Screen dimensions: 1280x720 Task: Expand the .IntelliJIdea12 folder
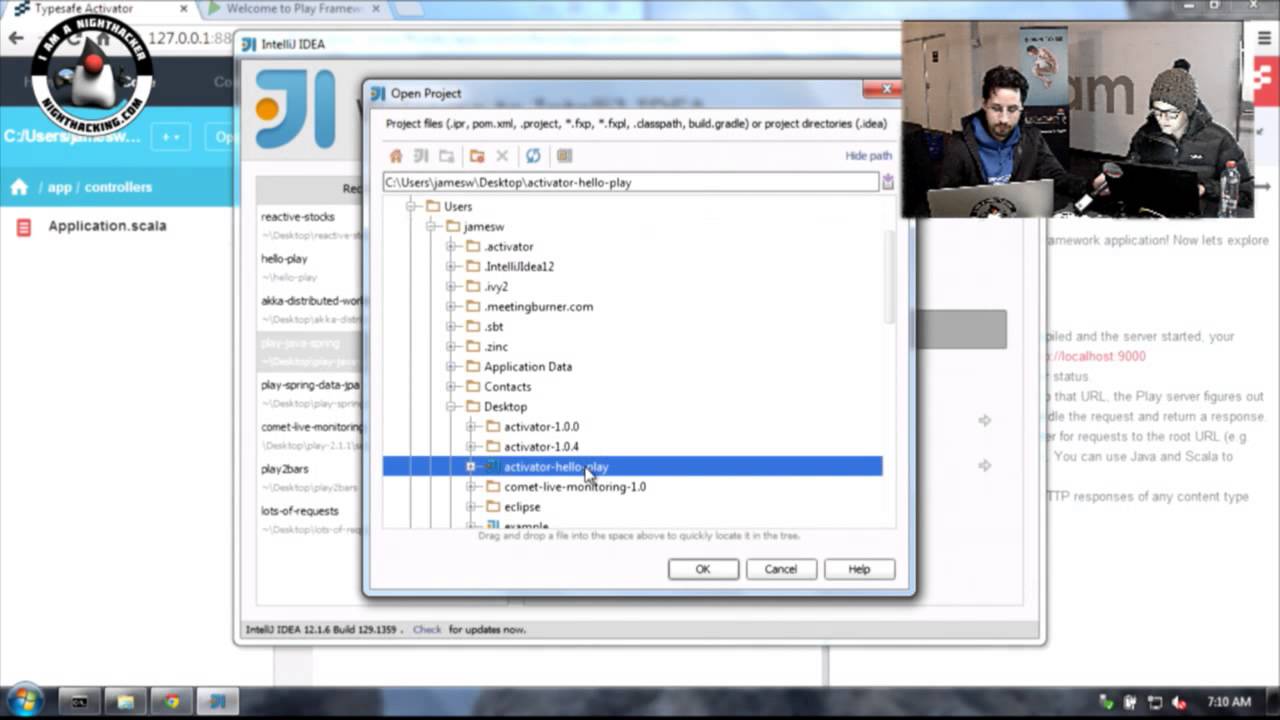point(451,267)
